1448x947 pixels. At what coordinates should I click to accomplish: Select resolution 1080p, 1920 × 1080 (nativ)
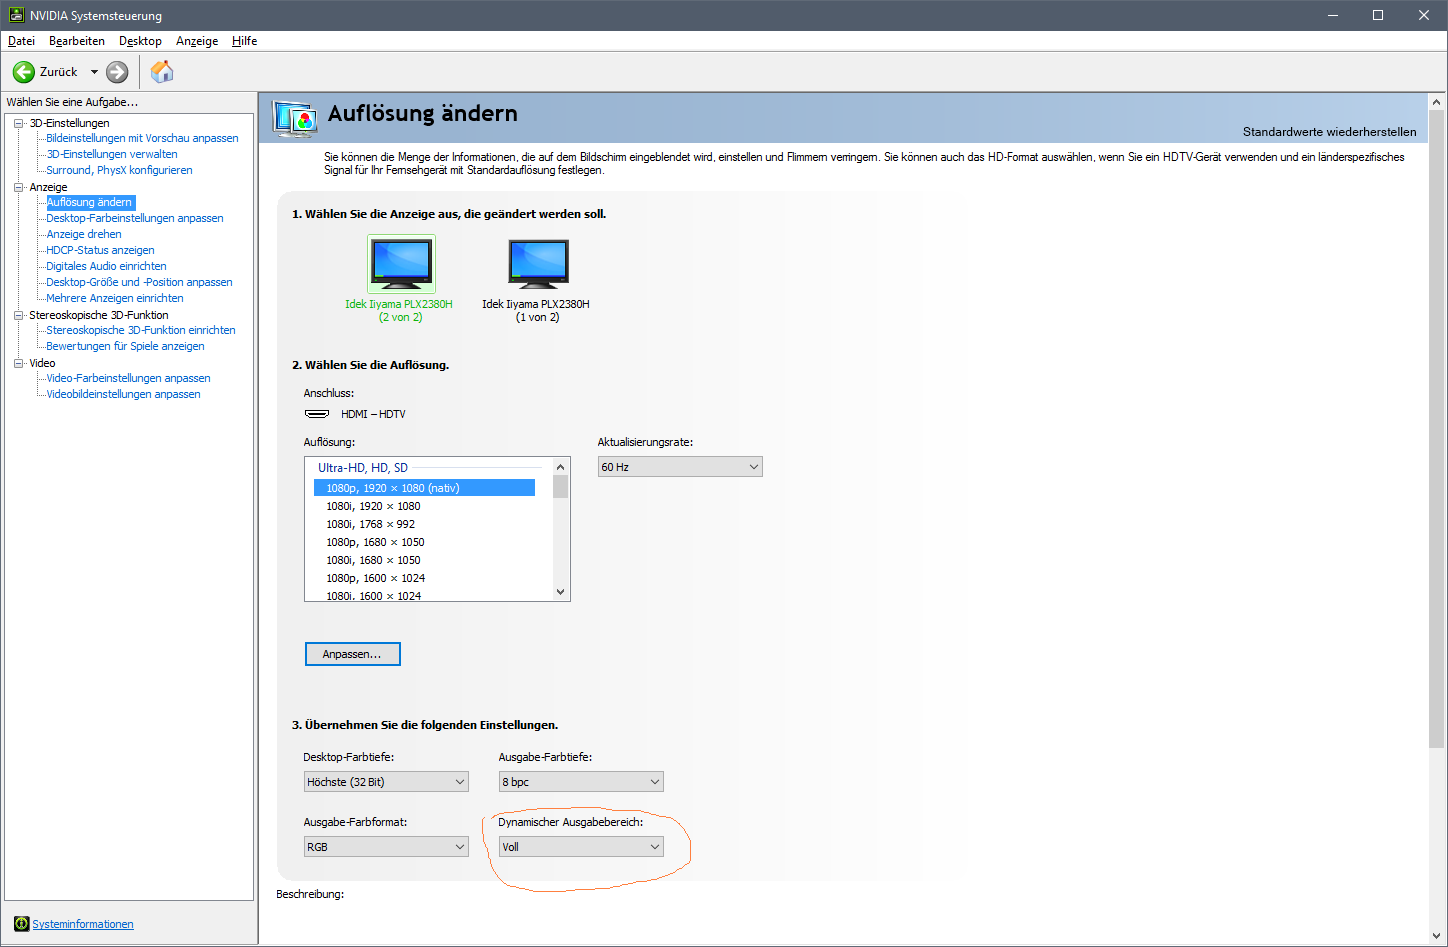425,488
